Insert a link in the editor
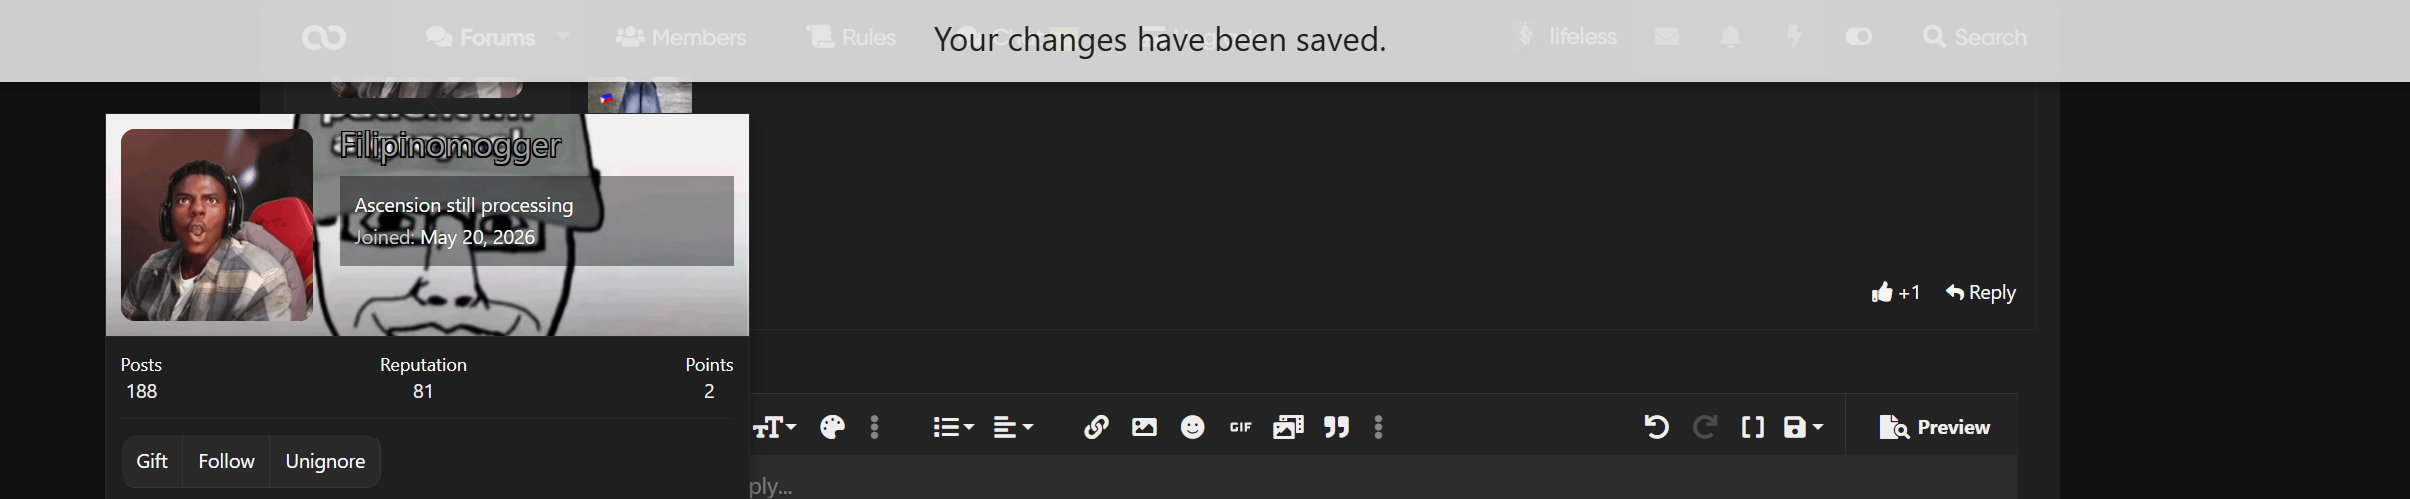 tap(1096, 428)
